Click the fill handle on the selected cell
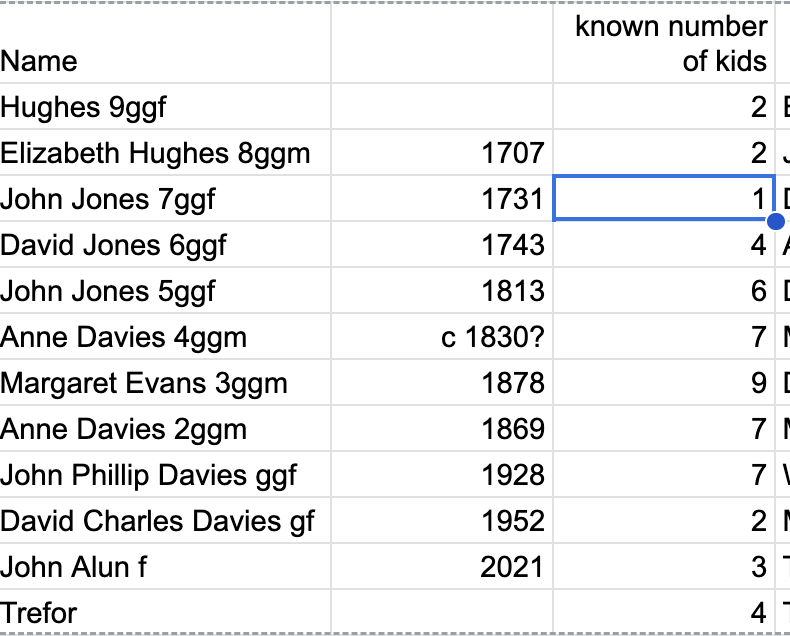 pyautogui.click(x=775, y=220)
